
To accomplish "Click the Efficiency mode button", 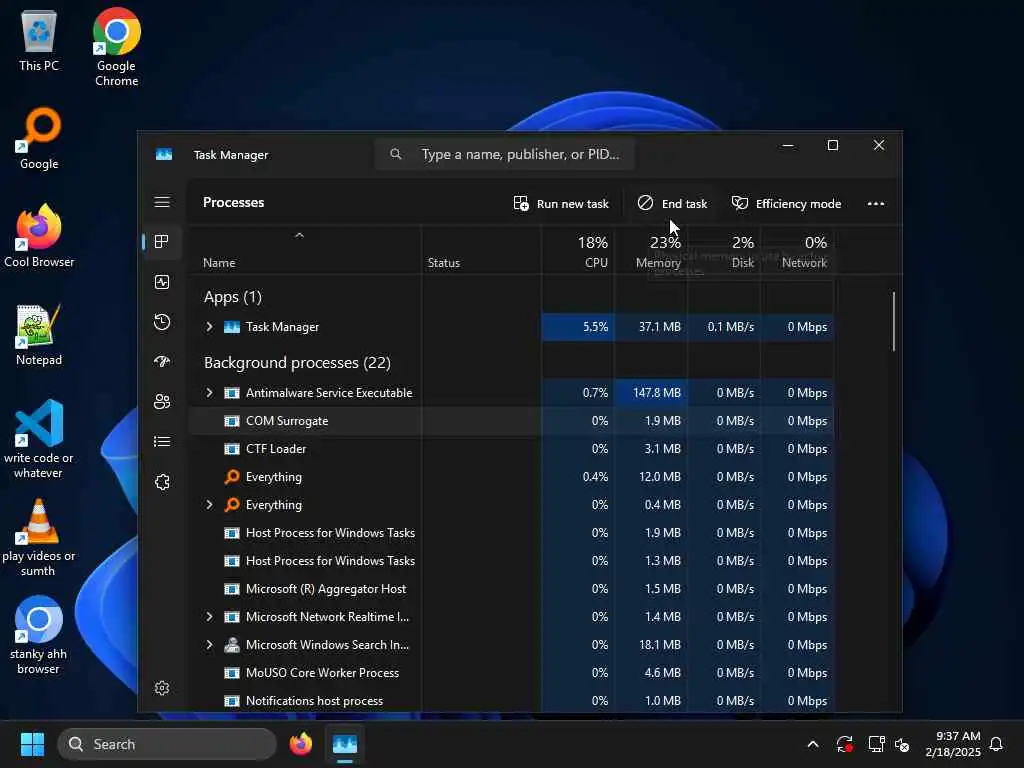I will pos(786,203).
